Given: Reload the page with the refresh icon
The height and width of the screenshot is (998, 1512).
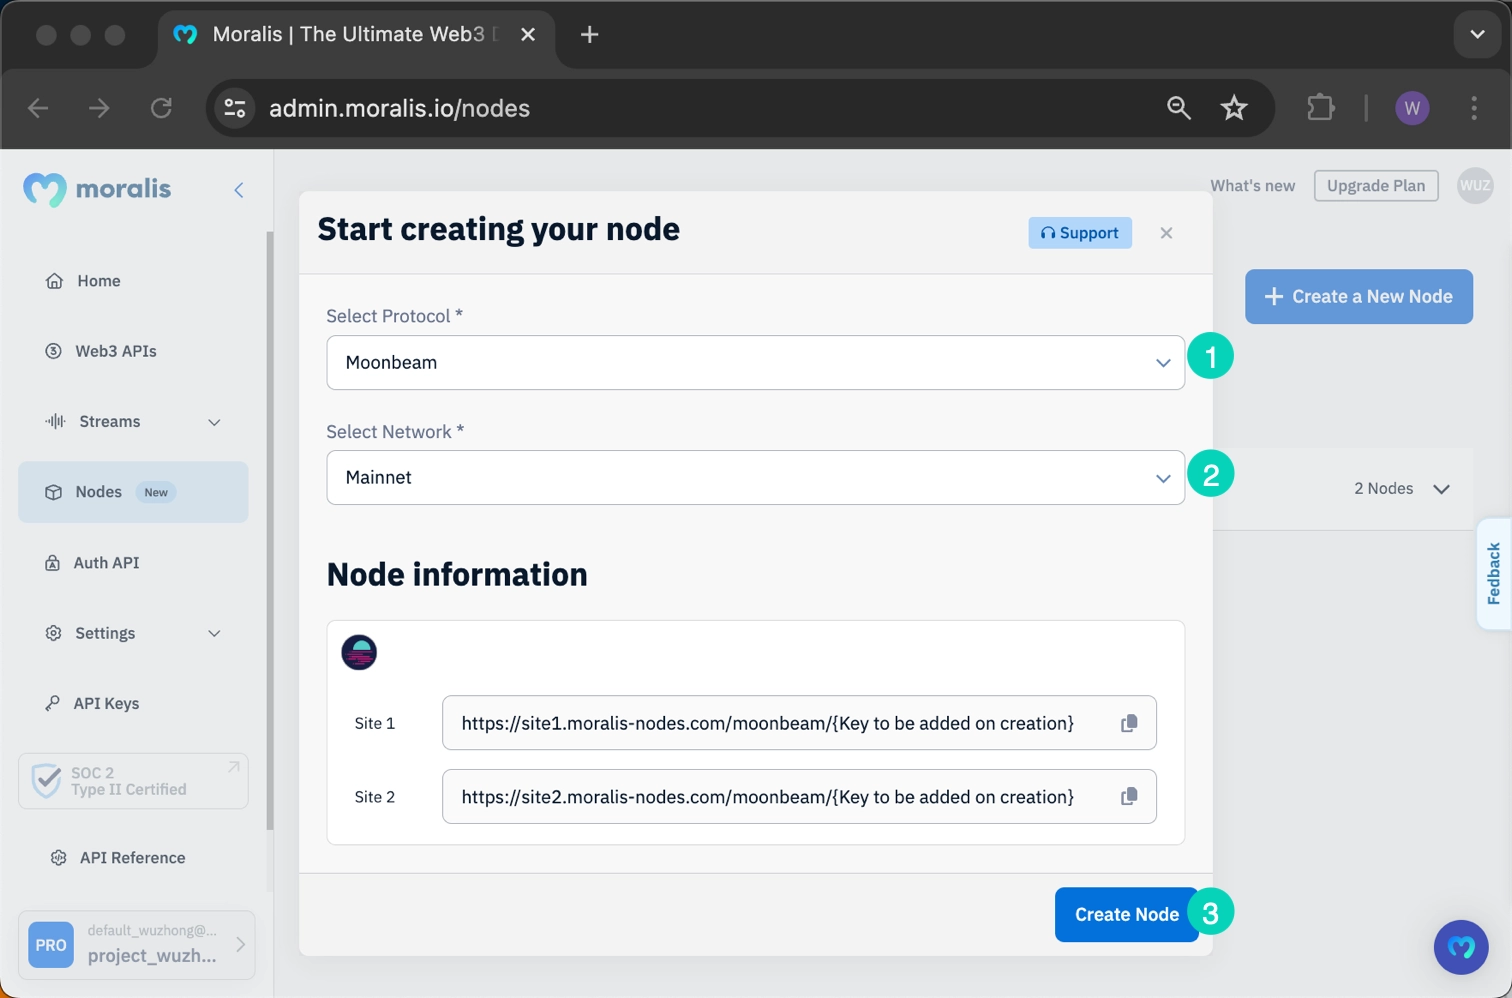Looking at the screenshot, I should [161, 108].
